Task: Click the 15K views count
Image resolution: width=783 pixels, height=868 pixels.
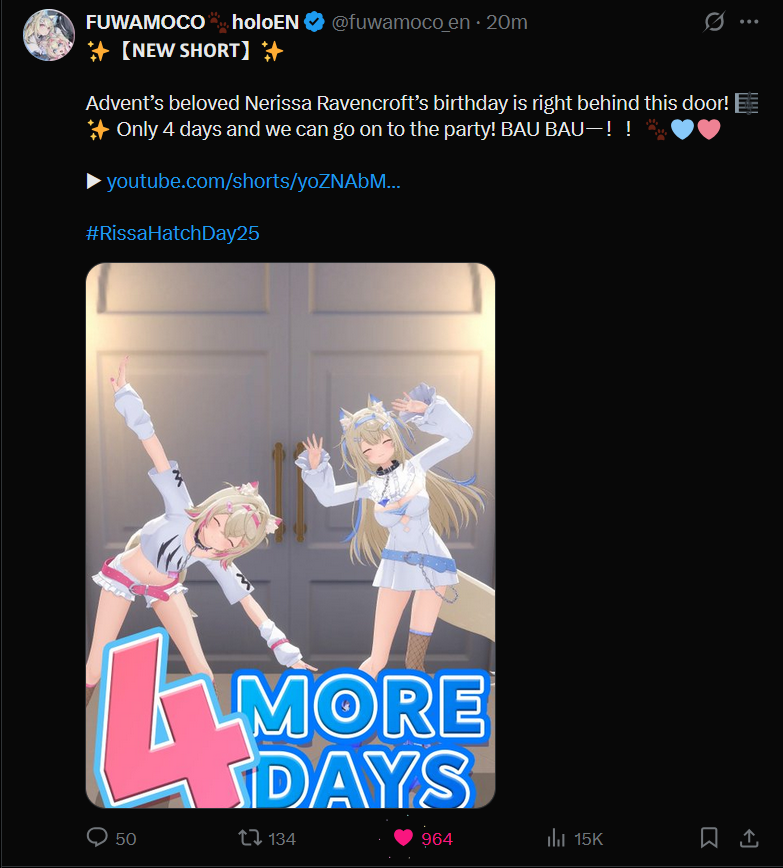Action: pos(588,839)
